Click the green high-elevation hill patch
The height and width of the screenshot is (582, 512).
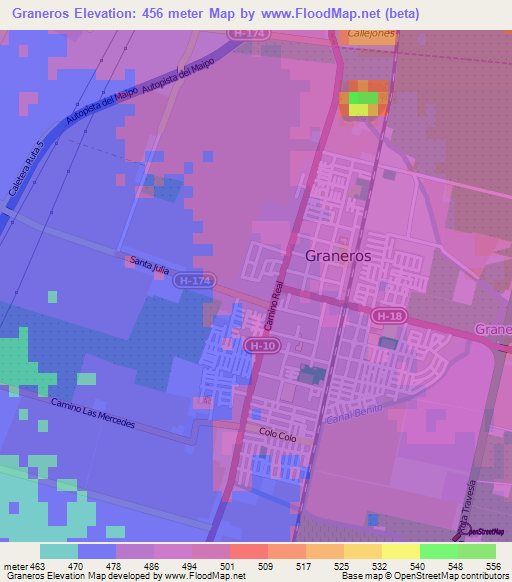click(363, 98)
